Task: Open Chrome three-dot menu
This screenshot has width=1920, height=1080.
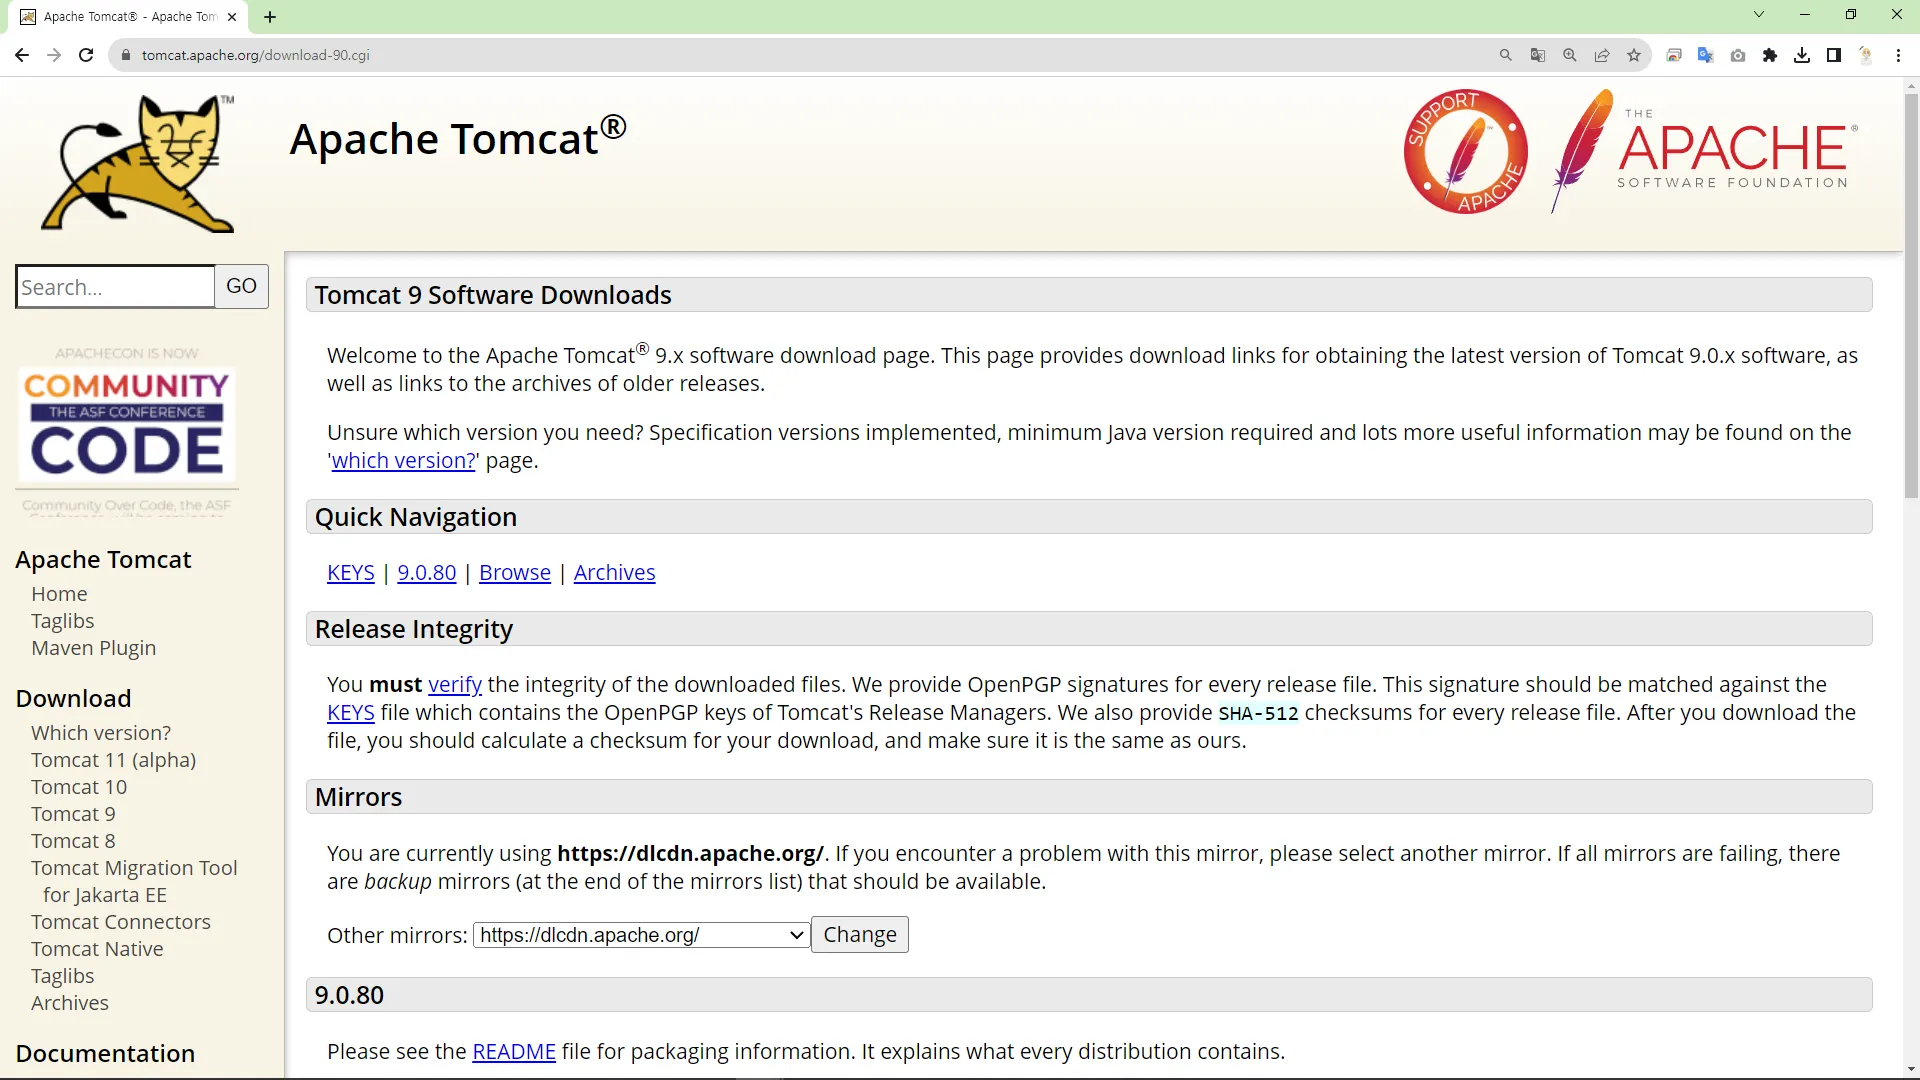Action: point(1898,55)
